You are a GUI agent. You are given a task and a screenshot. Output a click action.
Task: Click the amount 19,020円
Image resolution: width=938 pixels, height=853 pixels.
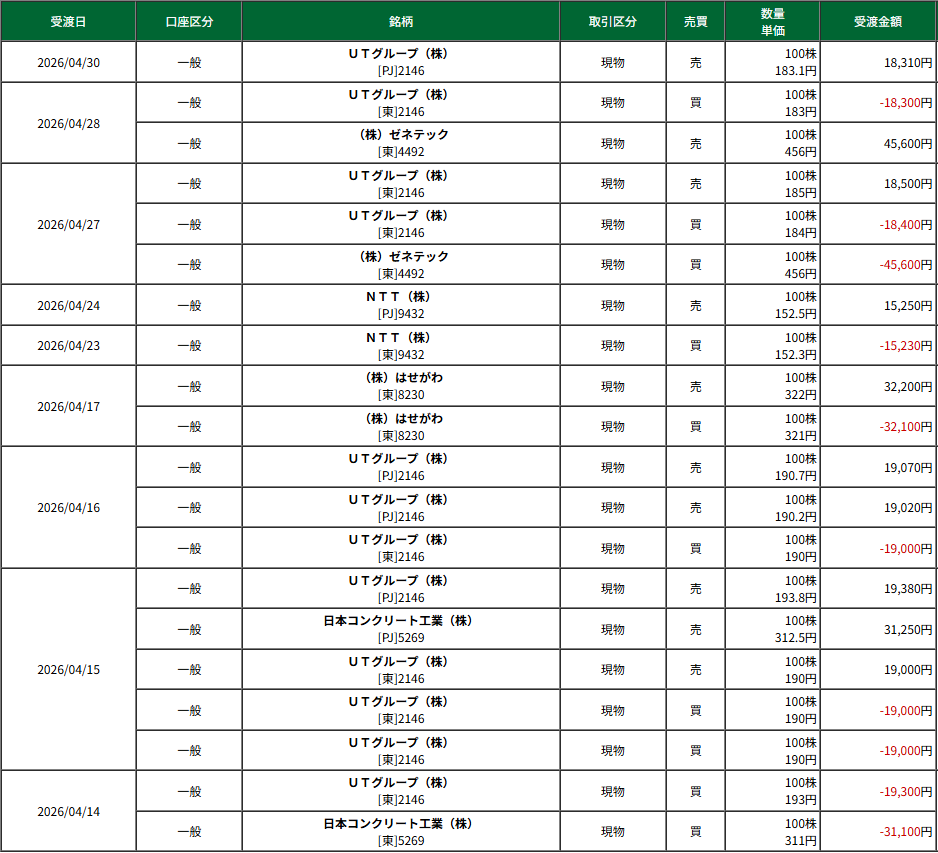(x=907, y=507)
